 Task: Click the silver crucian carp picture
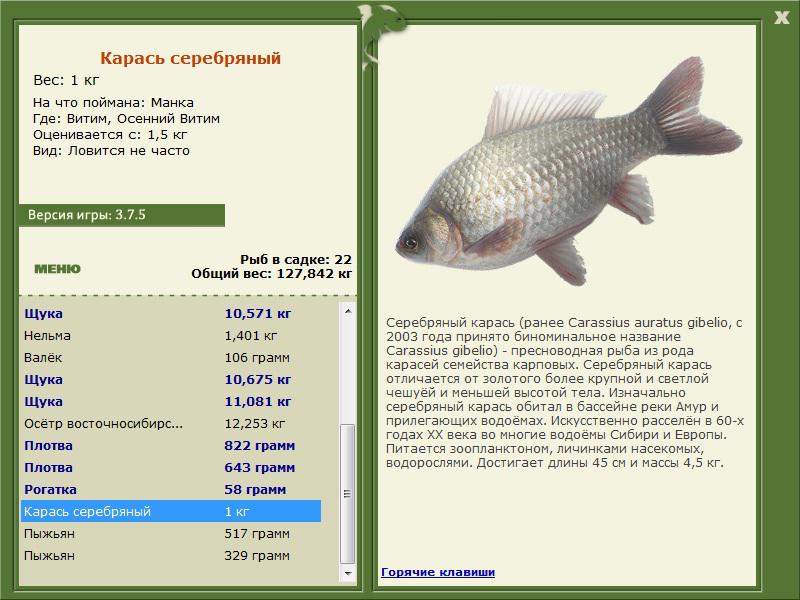click(x=568, y=171)
